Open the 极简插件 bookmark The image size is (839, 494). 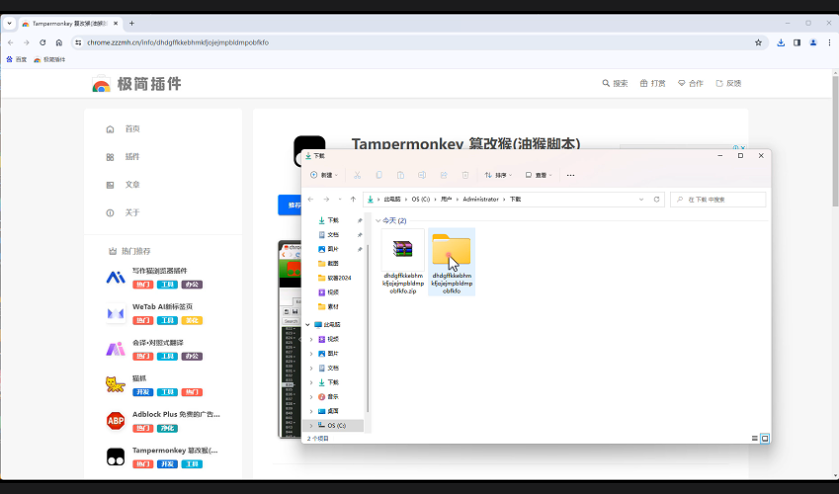(x=49, y=59)
